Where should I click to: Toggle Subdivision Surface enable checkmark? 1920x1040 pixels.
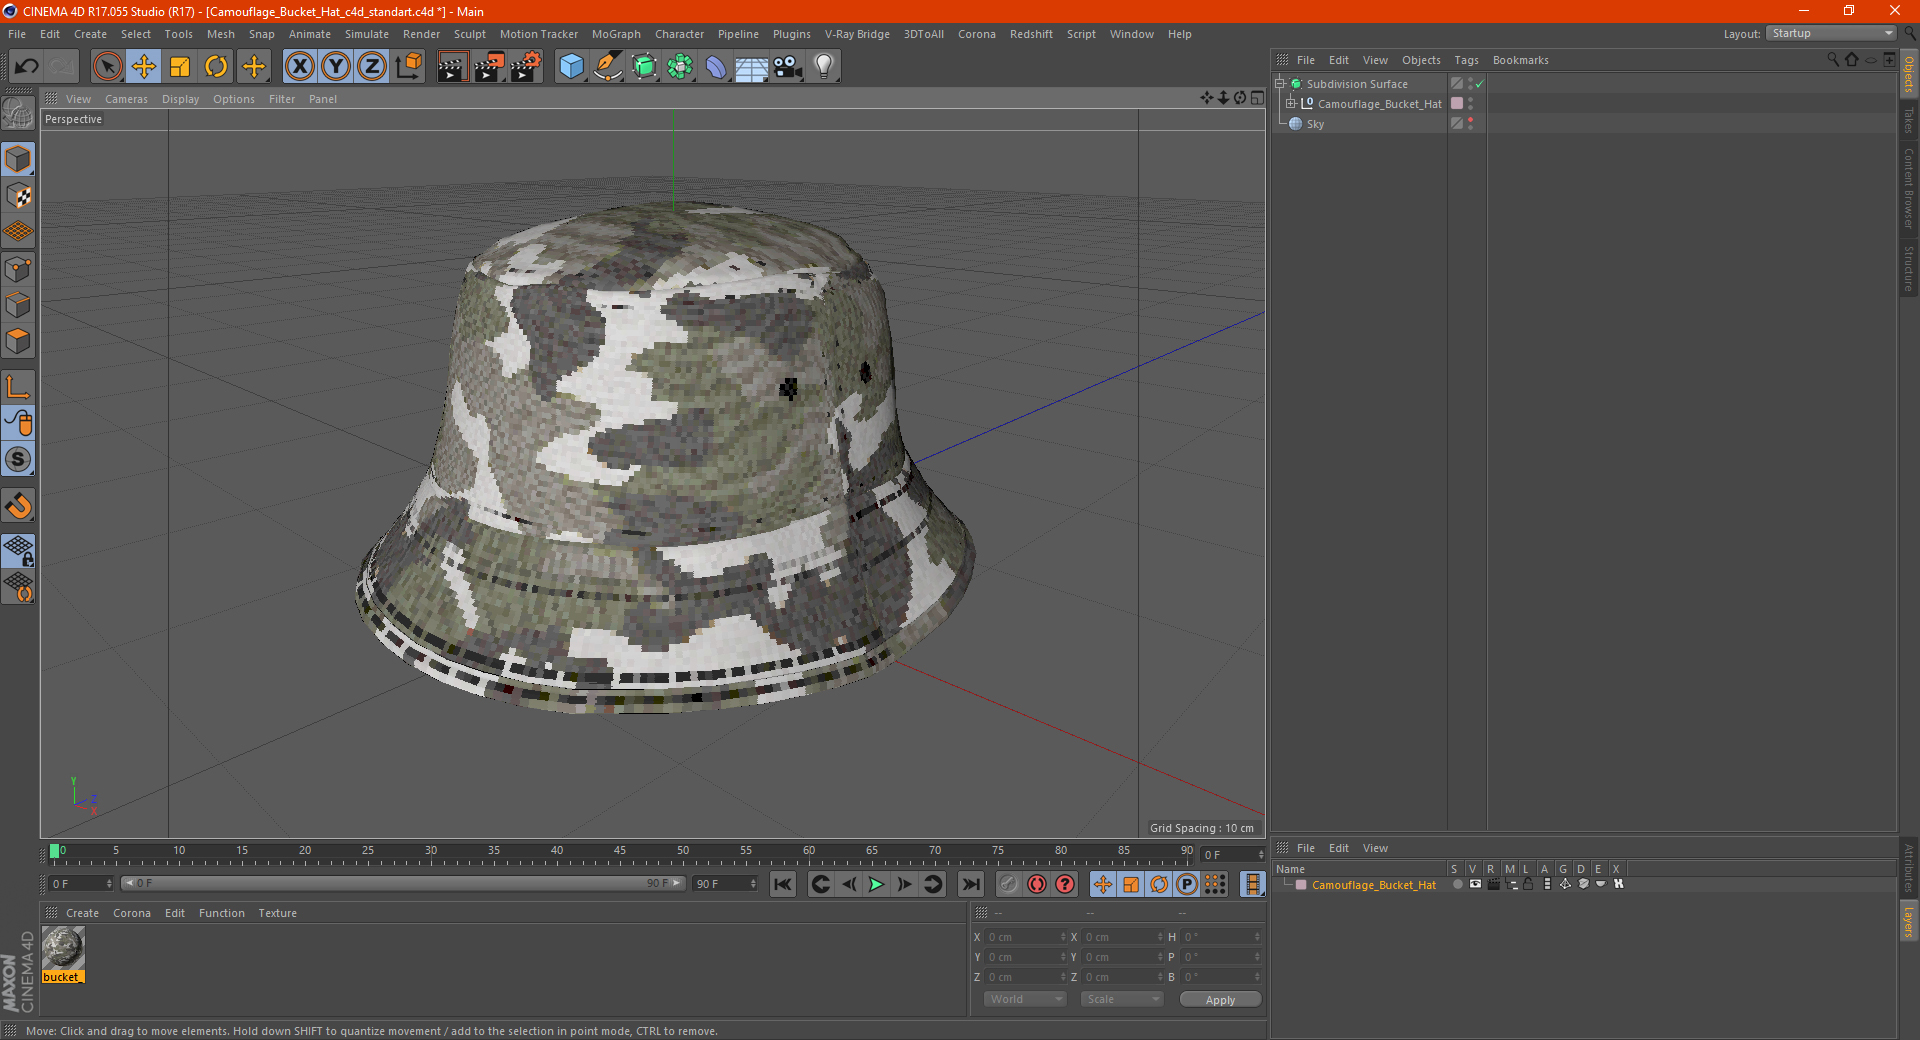[x=1479, y=84]
